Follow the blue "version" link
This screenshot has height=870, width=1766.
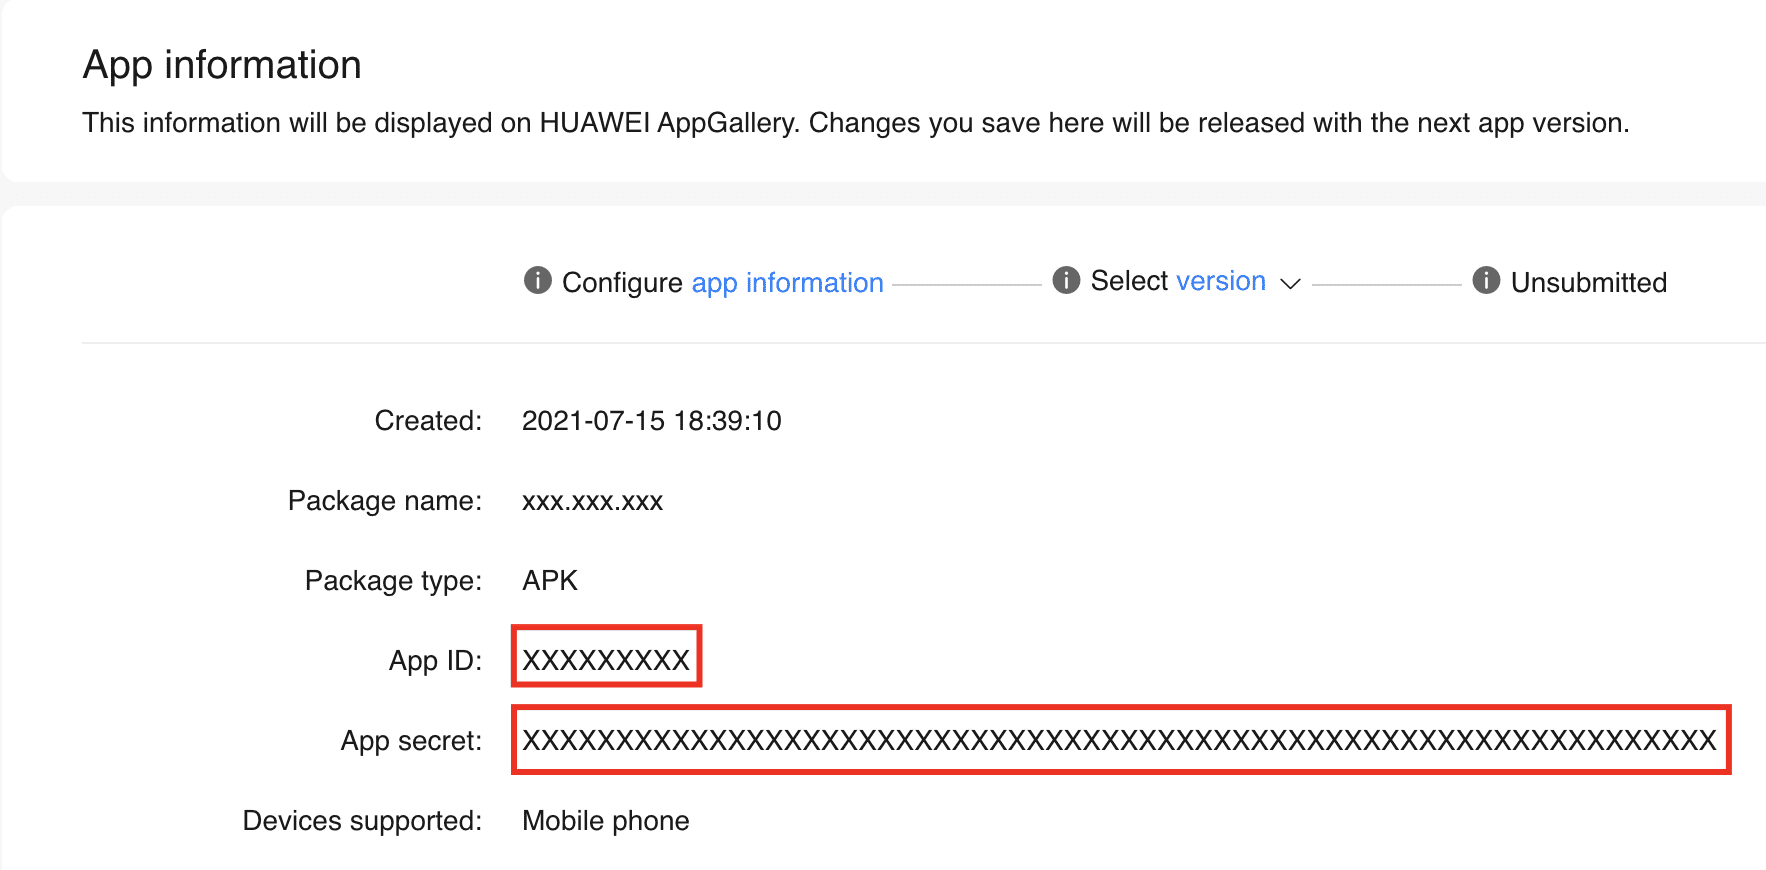click(1220, 281)
